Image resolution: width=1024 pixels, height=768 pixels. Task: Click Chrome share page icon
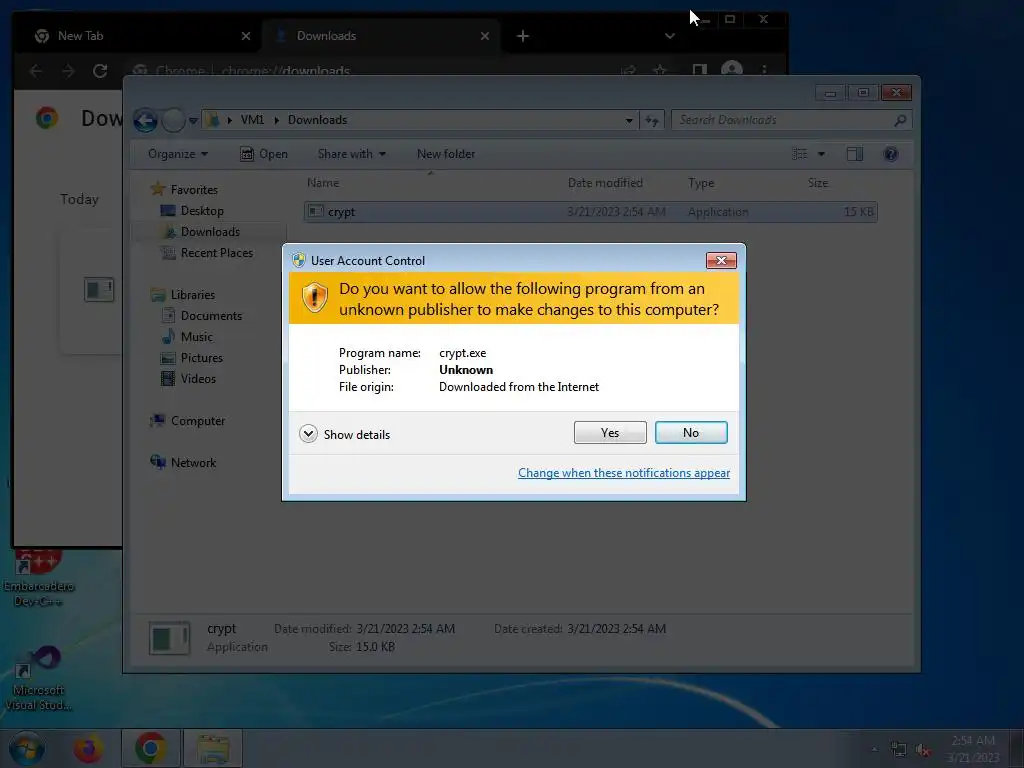coord(628,70)
